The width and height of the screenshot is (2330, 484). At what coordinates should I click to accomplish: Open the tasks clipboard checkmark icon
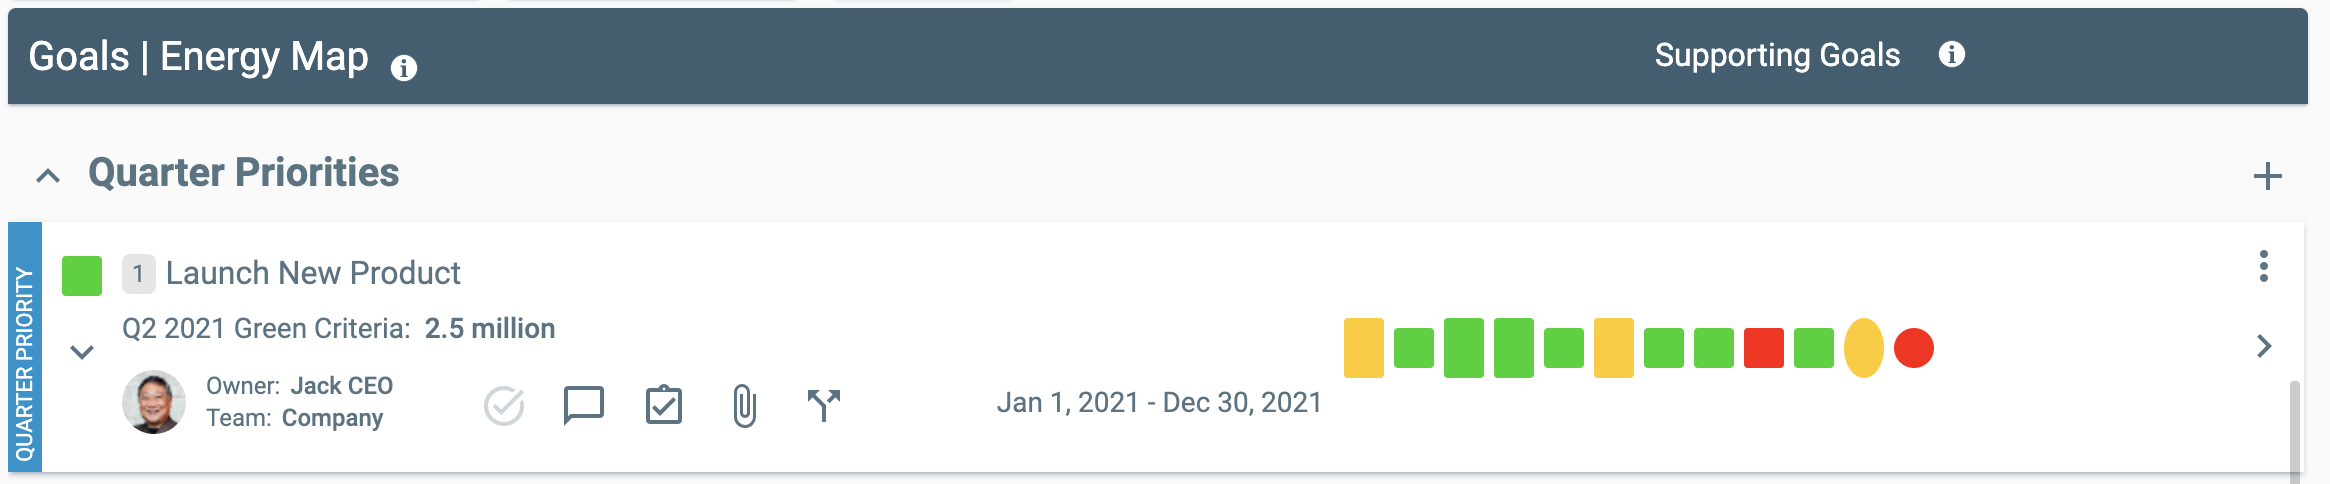(x=664, y=405)
